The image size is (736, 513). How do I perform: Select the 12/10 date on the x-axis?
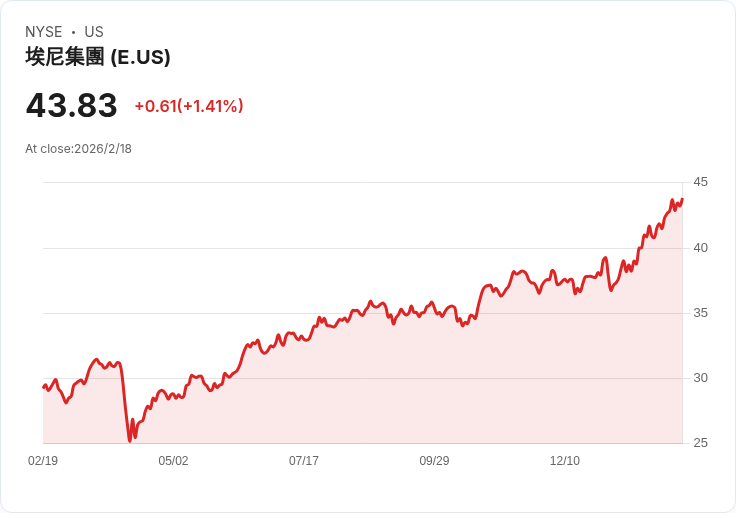click(x=565, y=461)
